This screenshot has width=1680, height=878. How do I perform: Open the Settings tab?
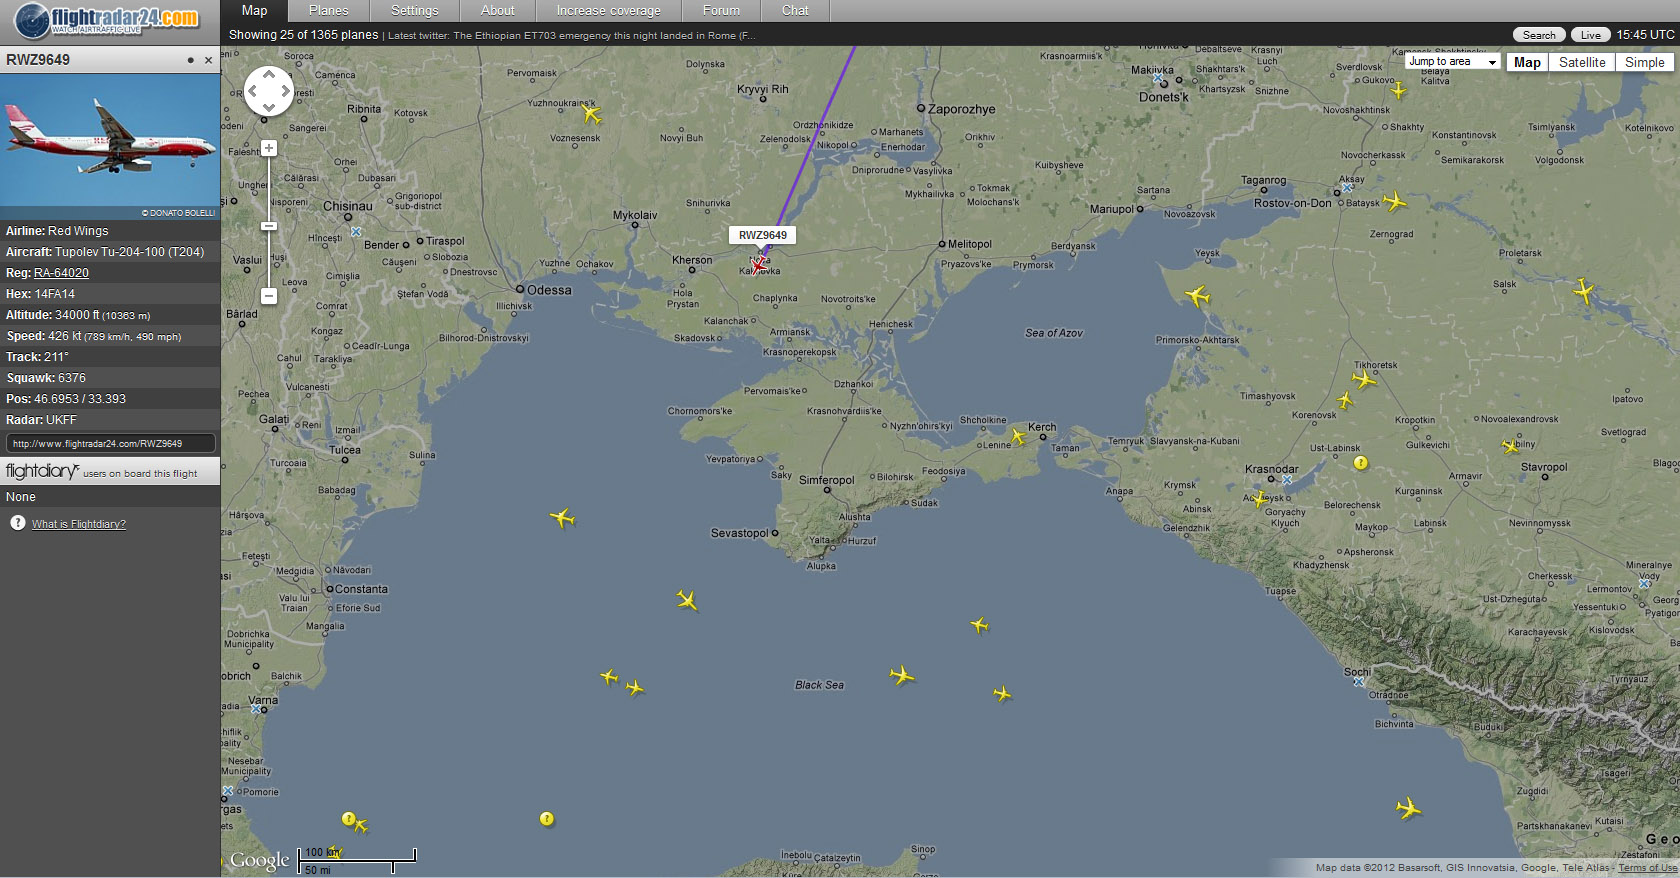click(414, 11)
